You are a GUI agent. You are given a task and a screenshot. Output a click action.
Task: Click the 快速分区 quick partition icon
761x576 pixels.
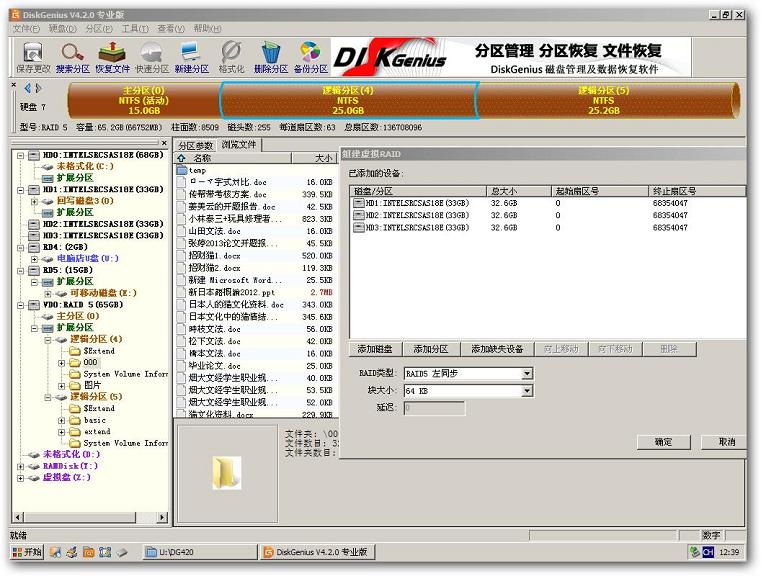(x=152, y=57)
